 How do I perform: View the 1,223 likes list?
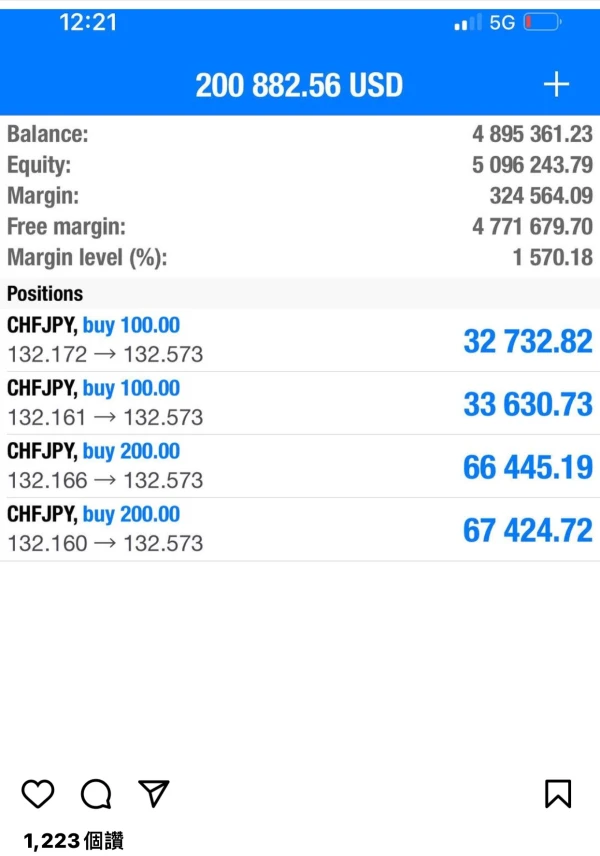tap(73, 841)
